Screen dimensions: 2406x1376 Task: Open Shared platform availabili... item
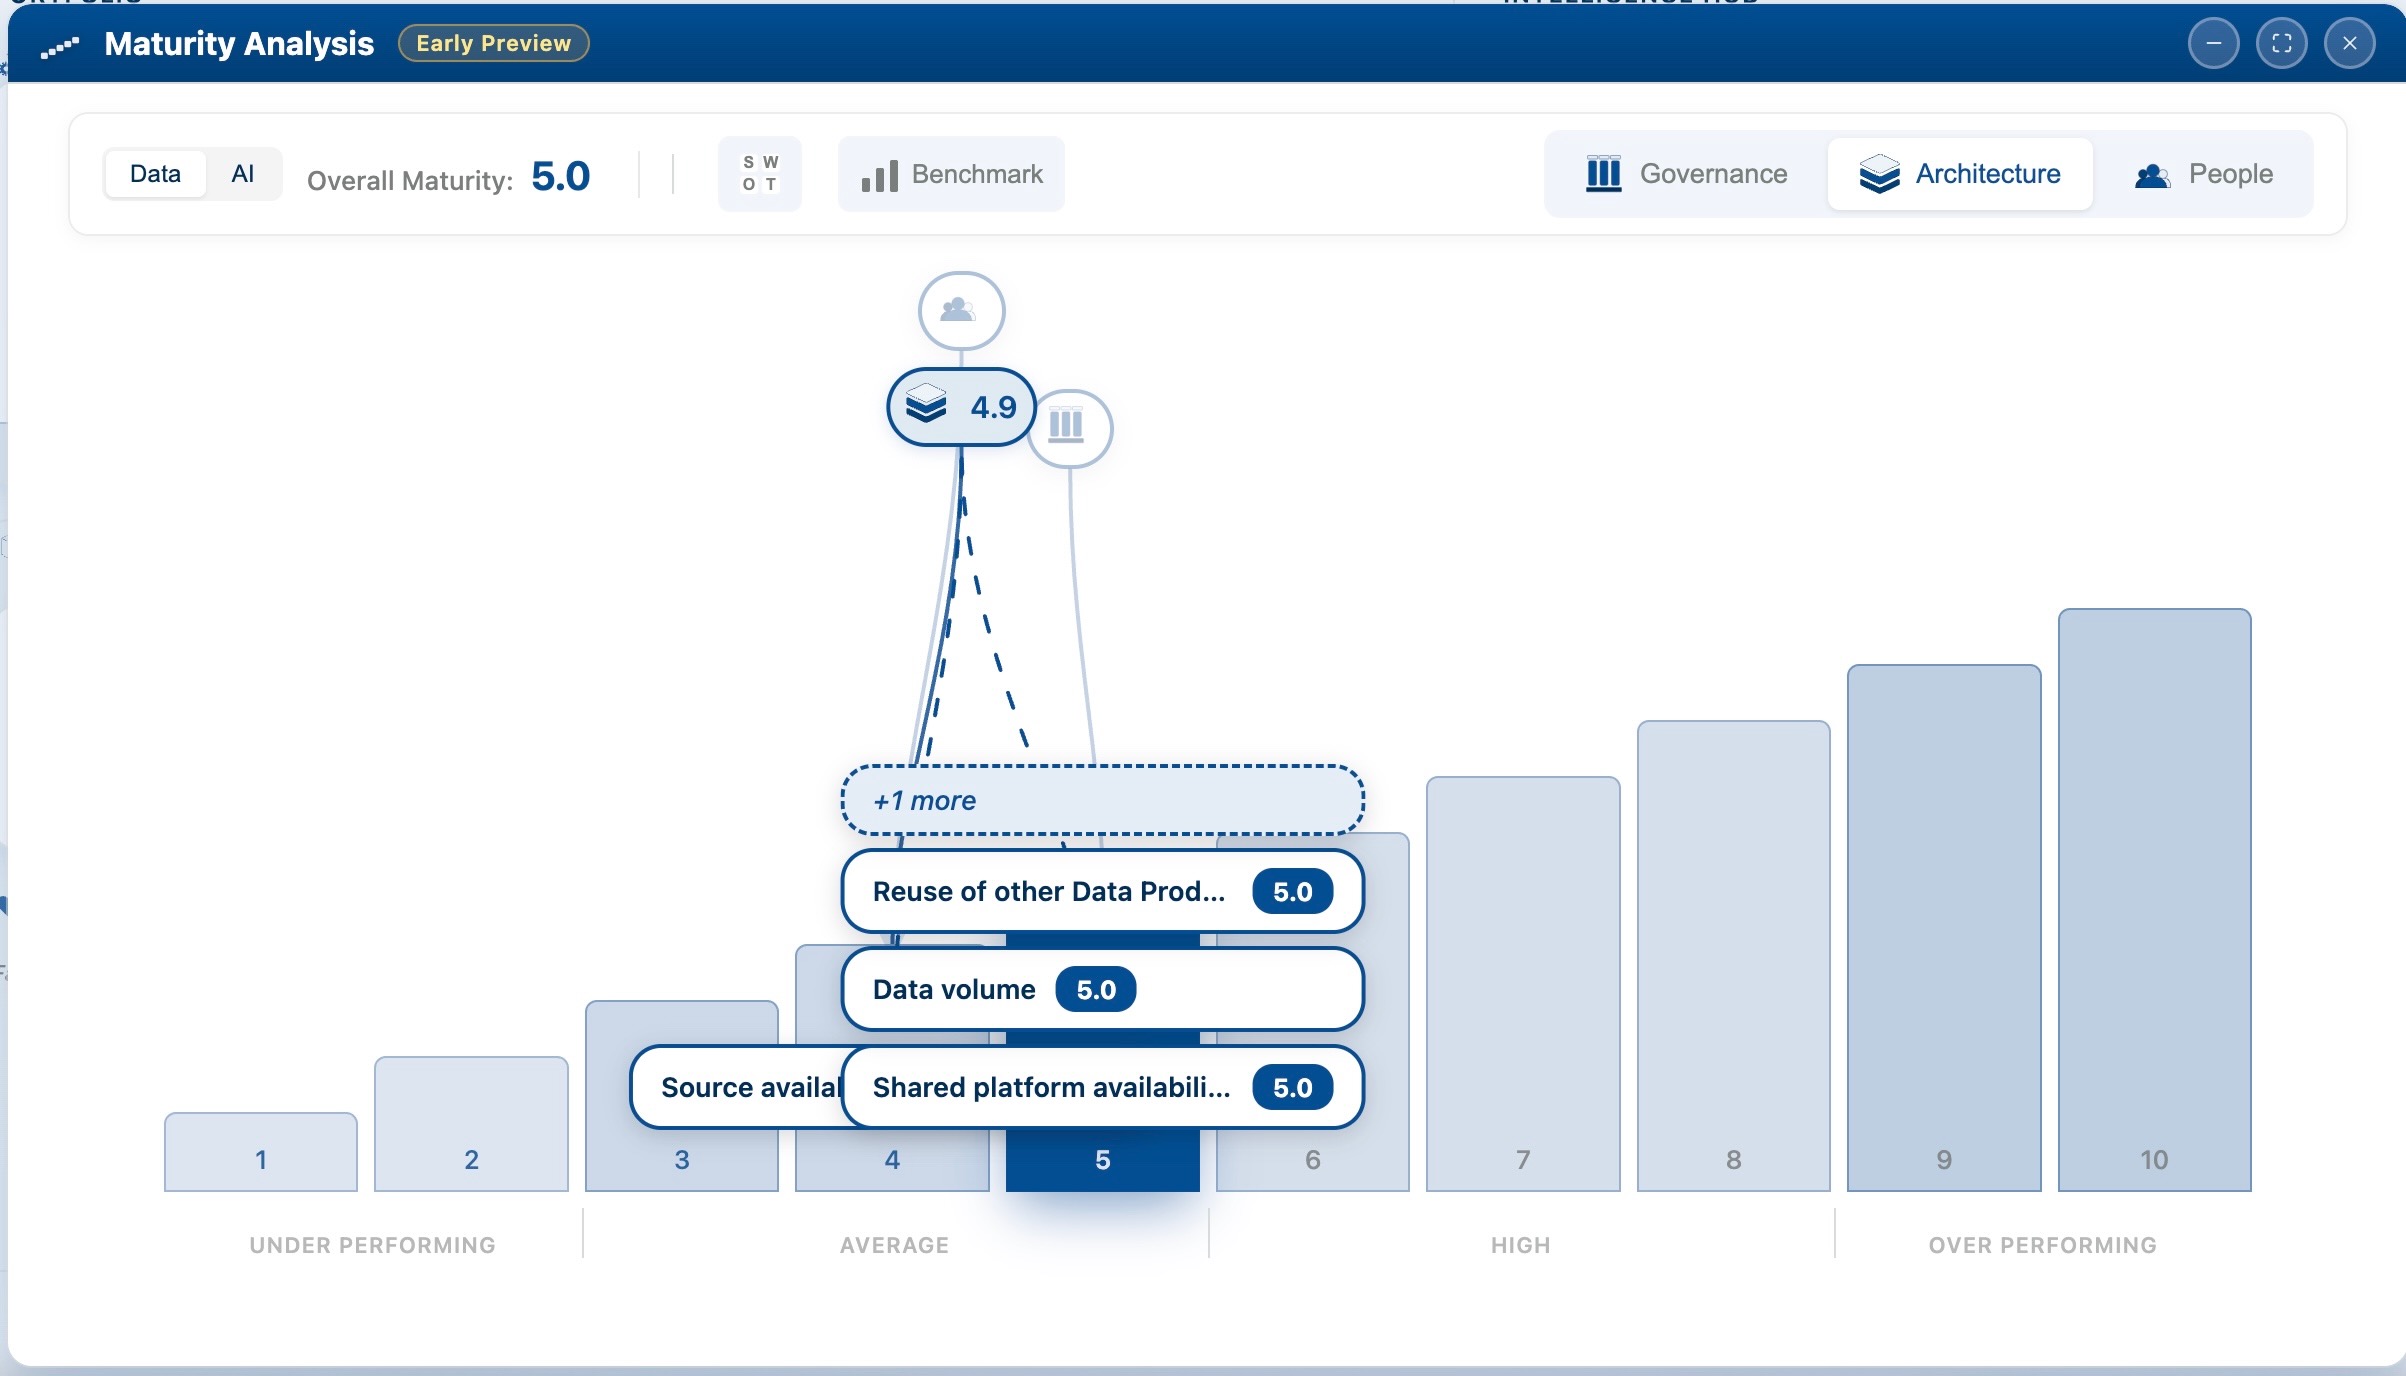1102,1087
